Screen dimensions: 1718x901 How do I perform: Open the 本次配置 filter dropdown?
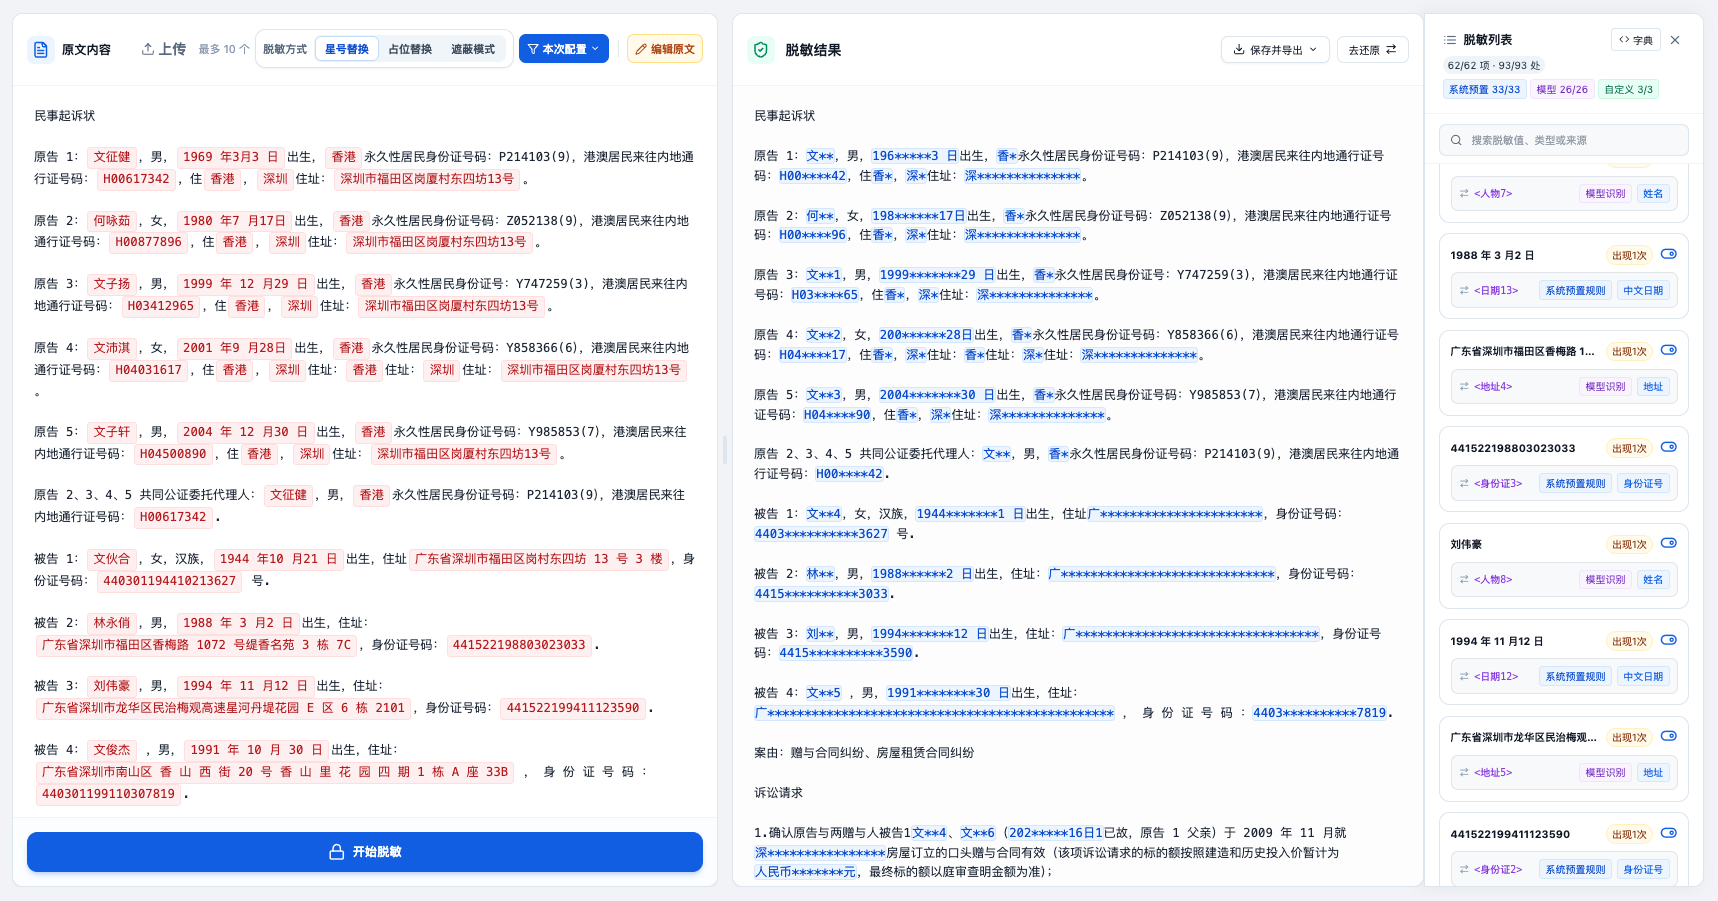[x=564, y=49]
